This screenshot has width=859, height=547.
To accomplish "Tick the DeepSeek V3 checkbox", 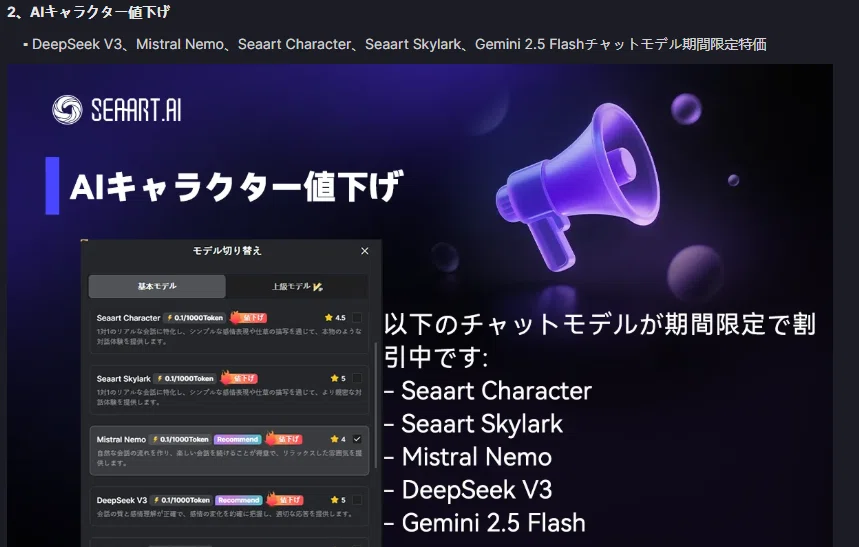I will 357,500.
